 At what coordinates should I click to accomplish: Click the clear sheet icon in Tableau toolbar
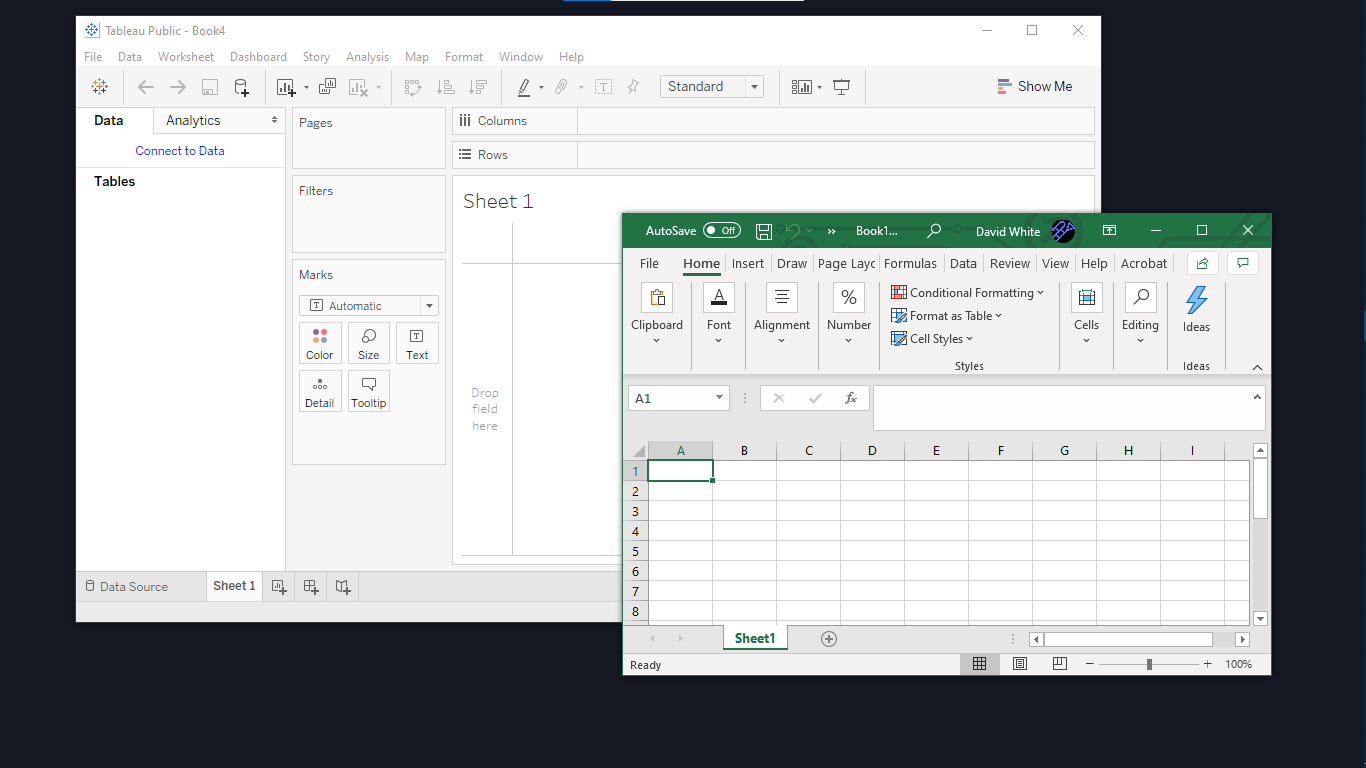[x=358, y=87]
